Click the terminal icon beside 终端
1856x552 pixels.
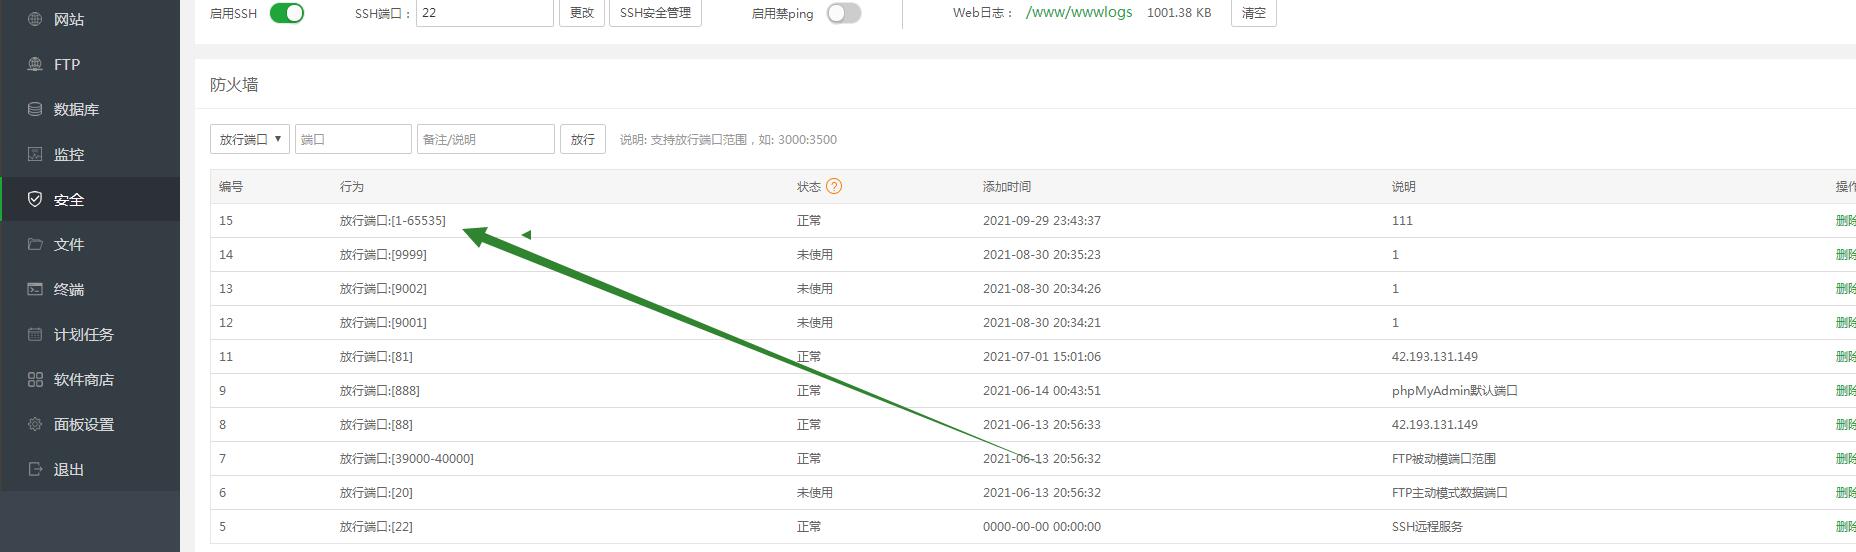pyautogui.click(x=35, y=289)
